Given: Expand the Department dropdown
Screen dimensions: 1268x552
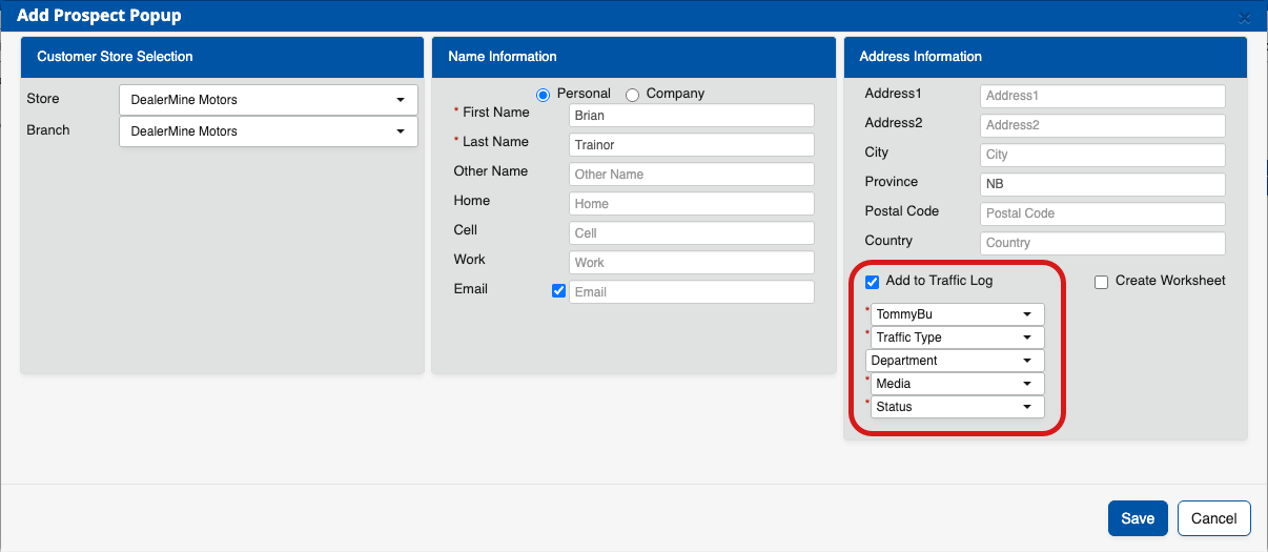Looking at the screenshot, I should [954, 361].
